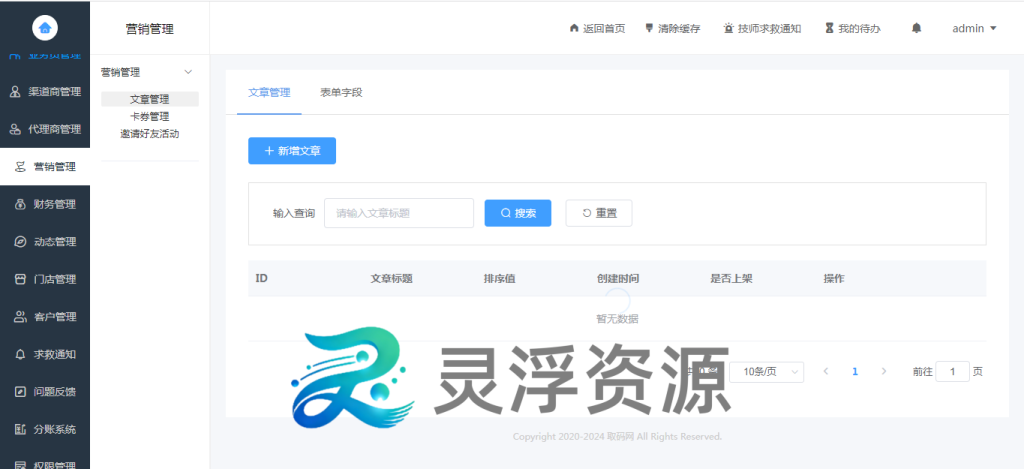Click the 问题反馈 edit icon
The image size is (1024, 469).
coord(20,392)
